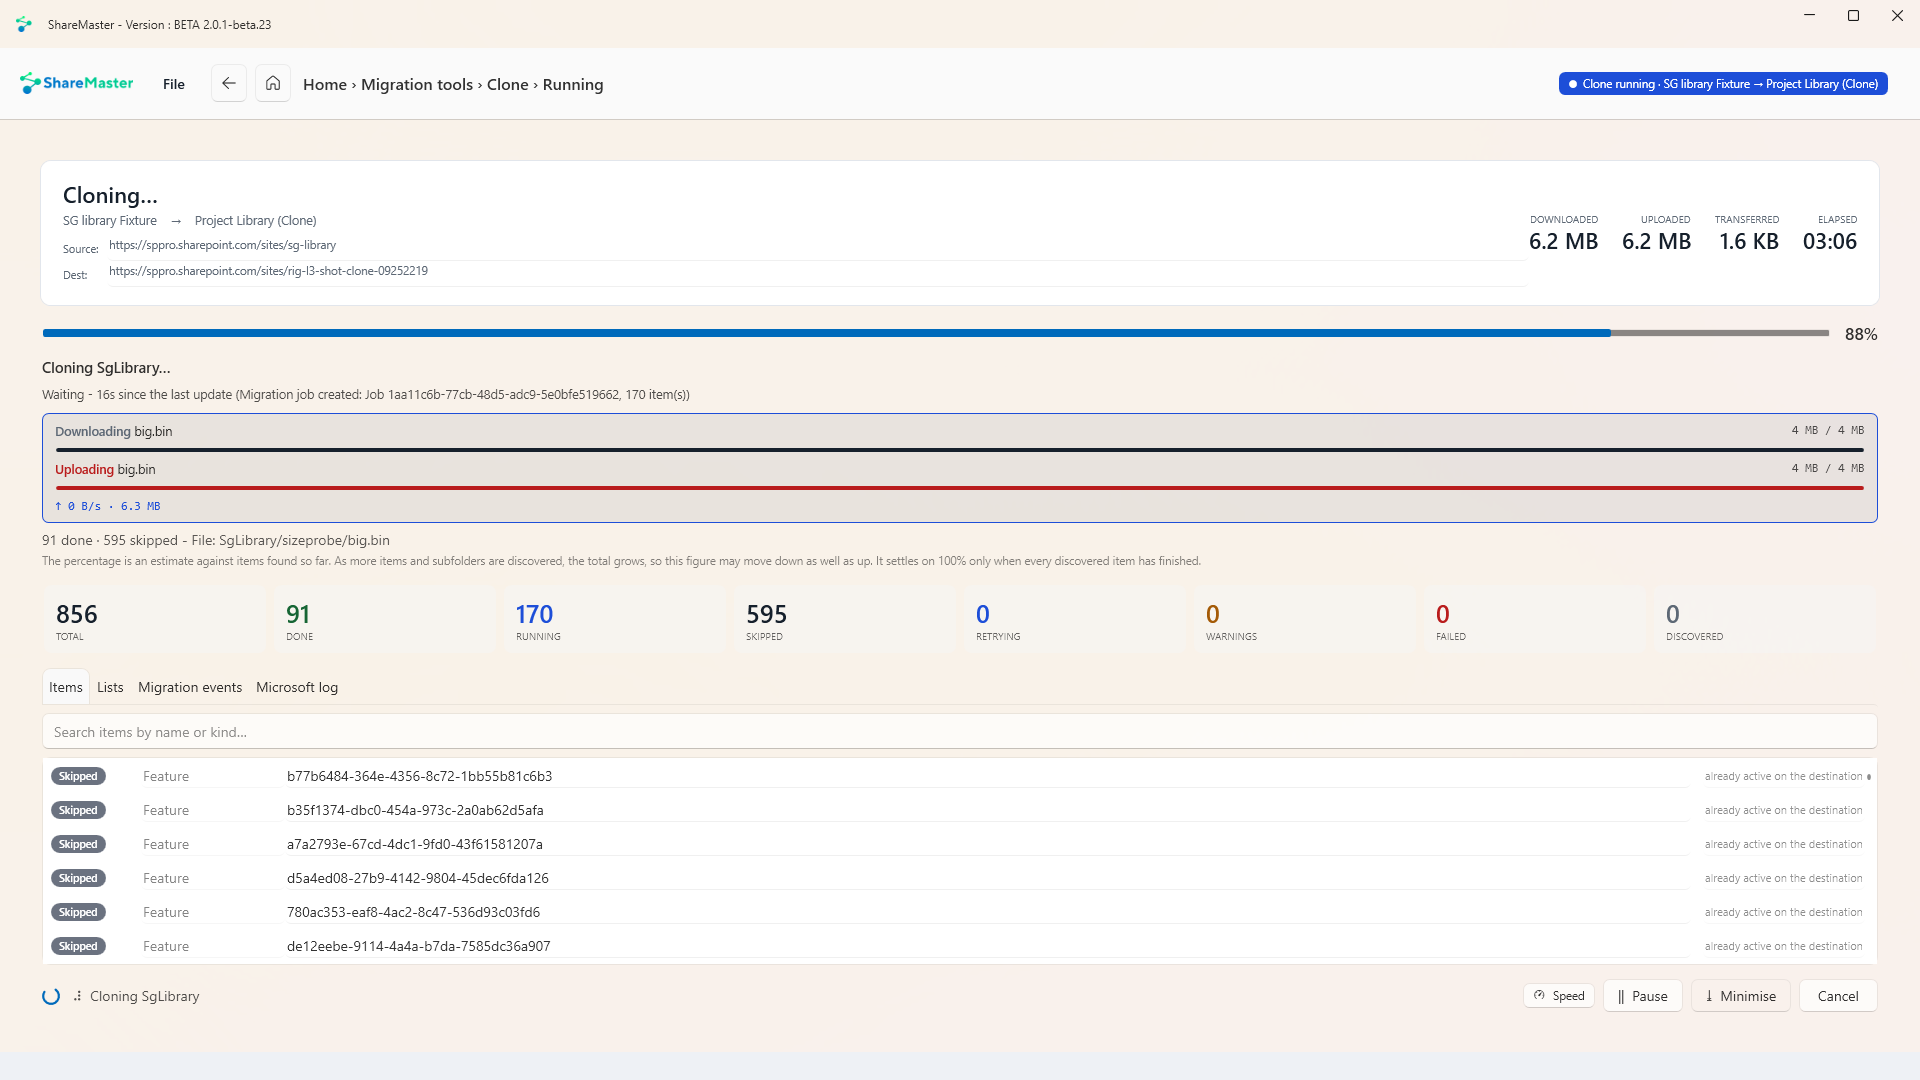Click the 170 Running counter

[x=613, y=621]
